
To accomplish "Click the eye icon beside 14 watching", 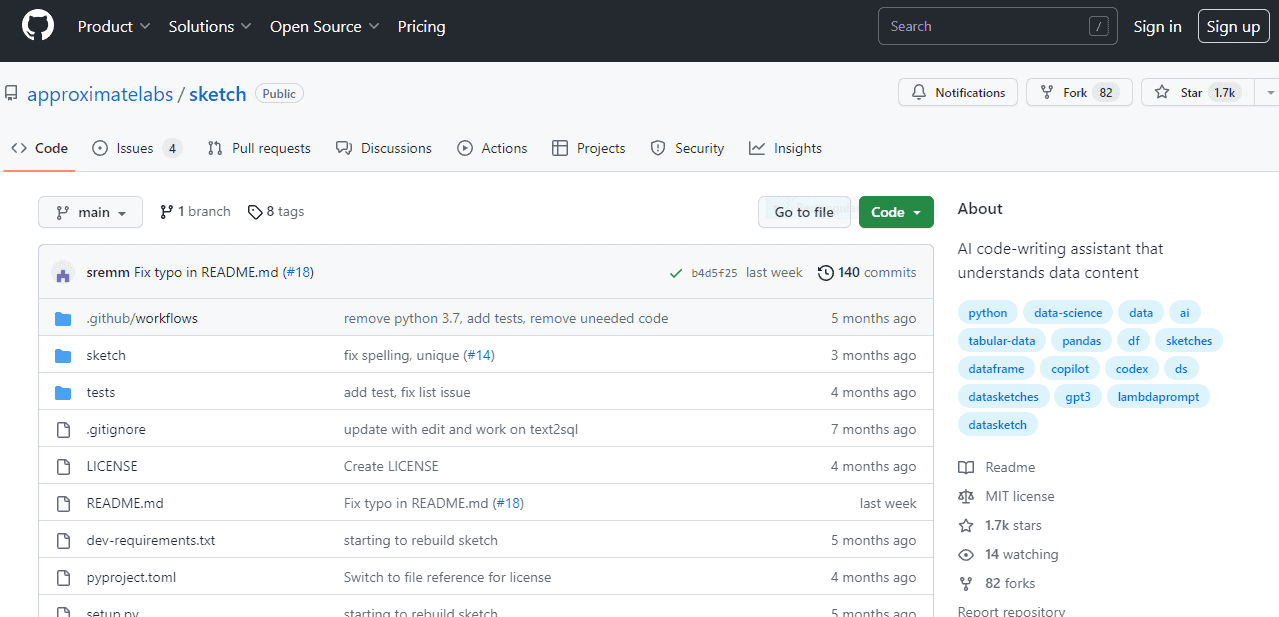I will (966, 555).
